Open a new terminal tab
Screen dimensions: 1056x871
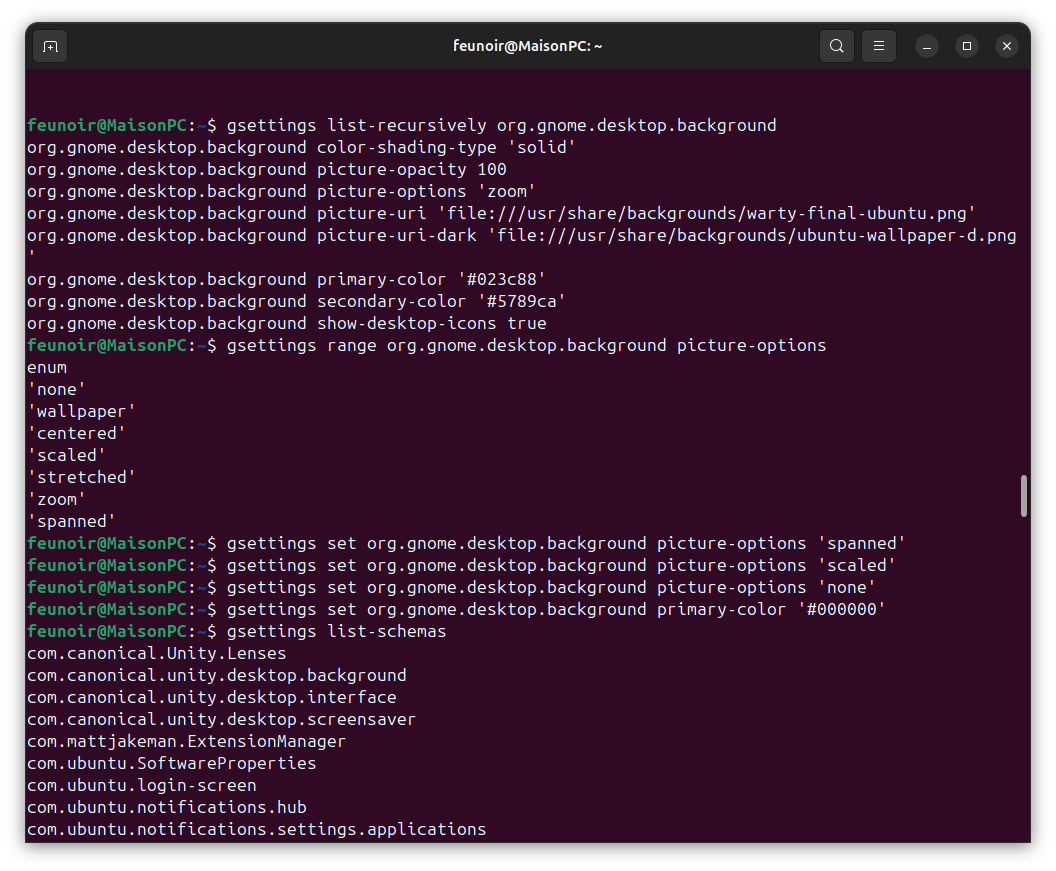click(x=50, y=46)
